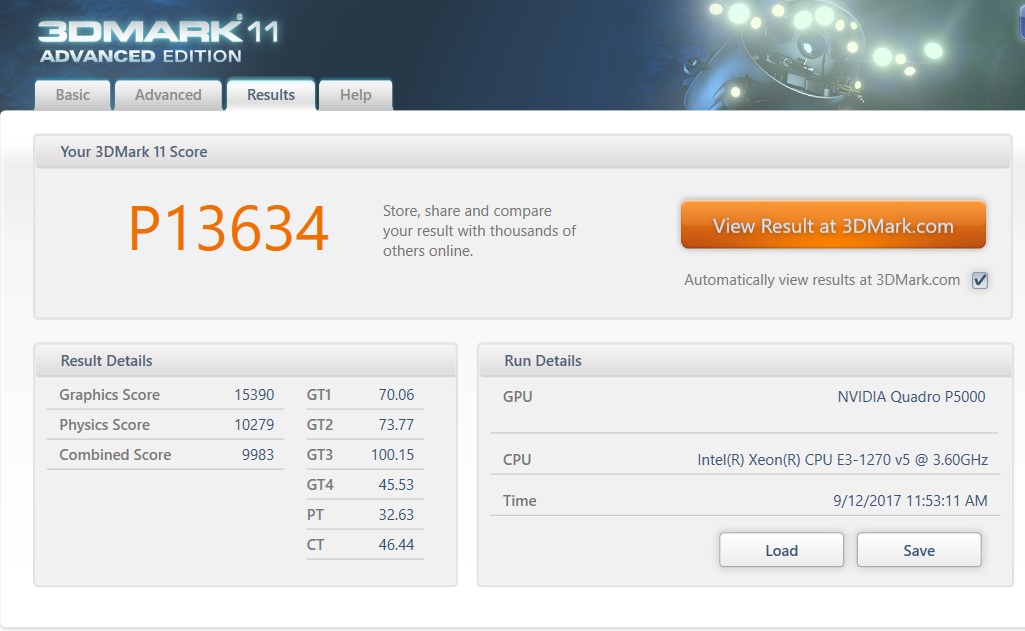Click the P13634 overall score
This screenshot has width=1025, height=631.
[x=228, y=229]
